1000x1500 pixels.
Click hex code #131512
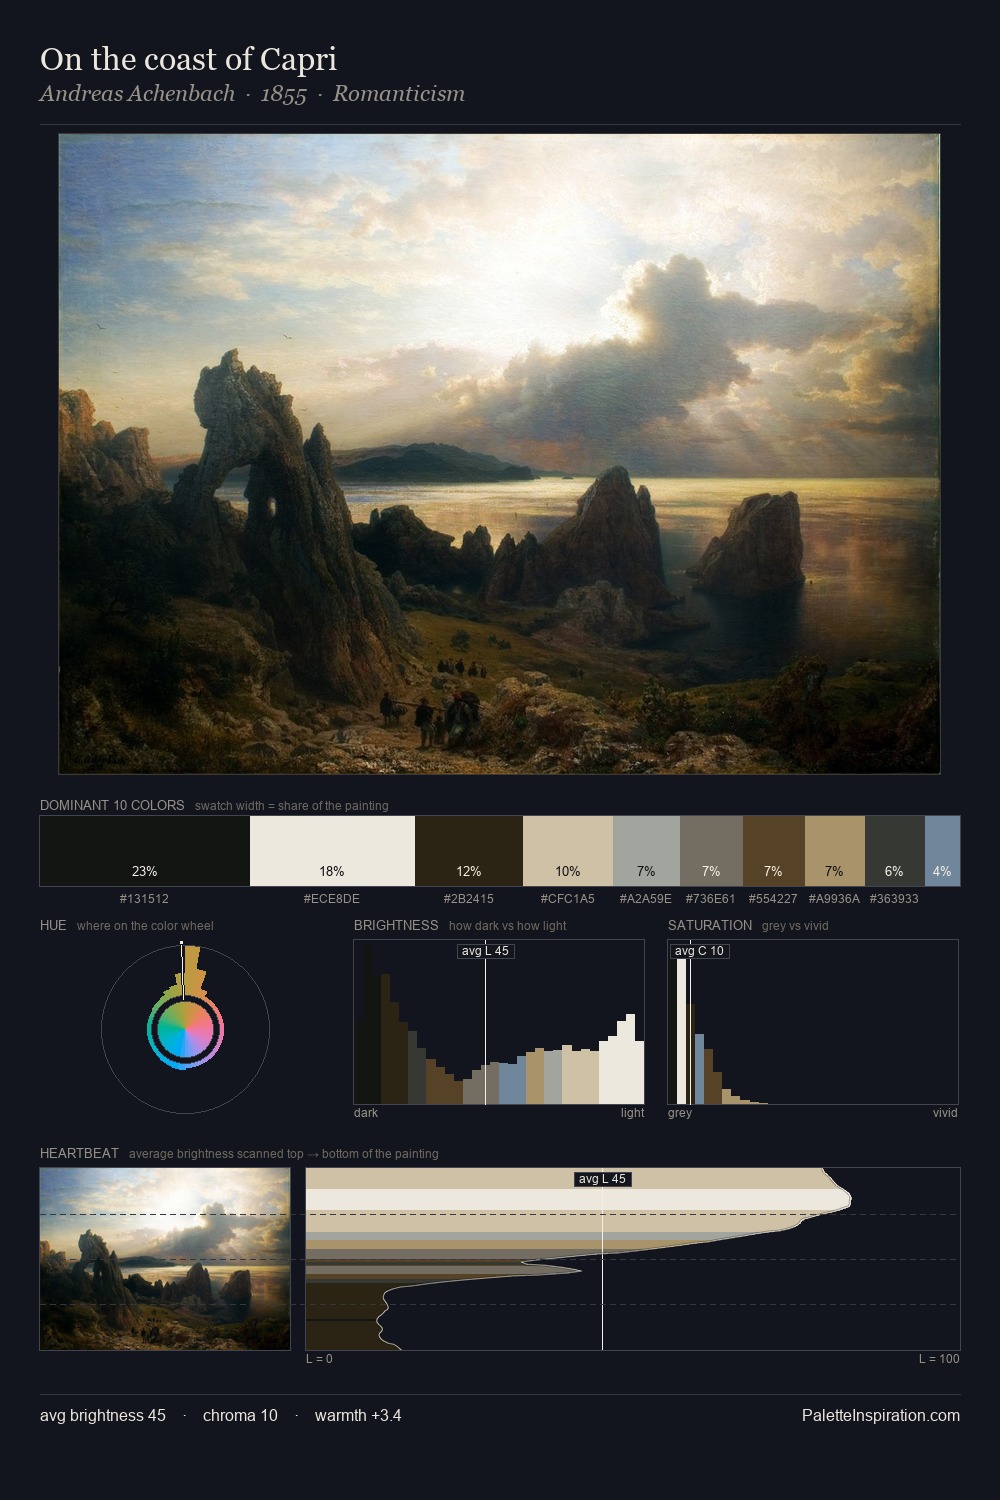[x=144, y=899]
